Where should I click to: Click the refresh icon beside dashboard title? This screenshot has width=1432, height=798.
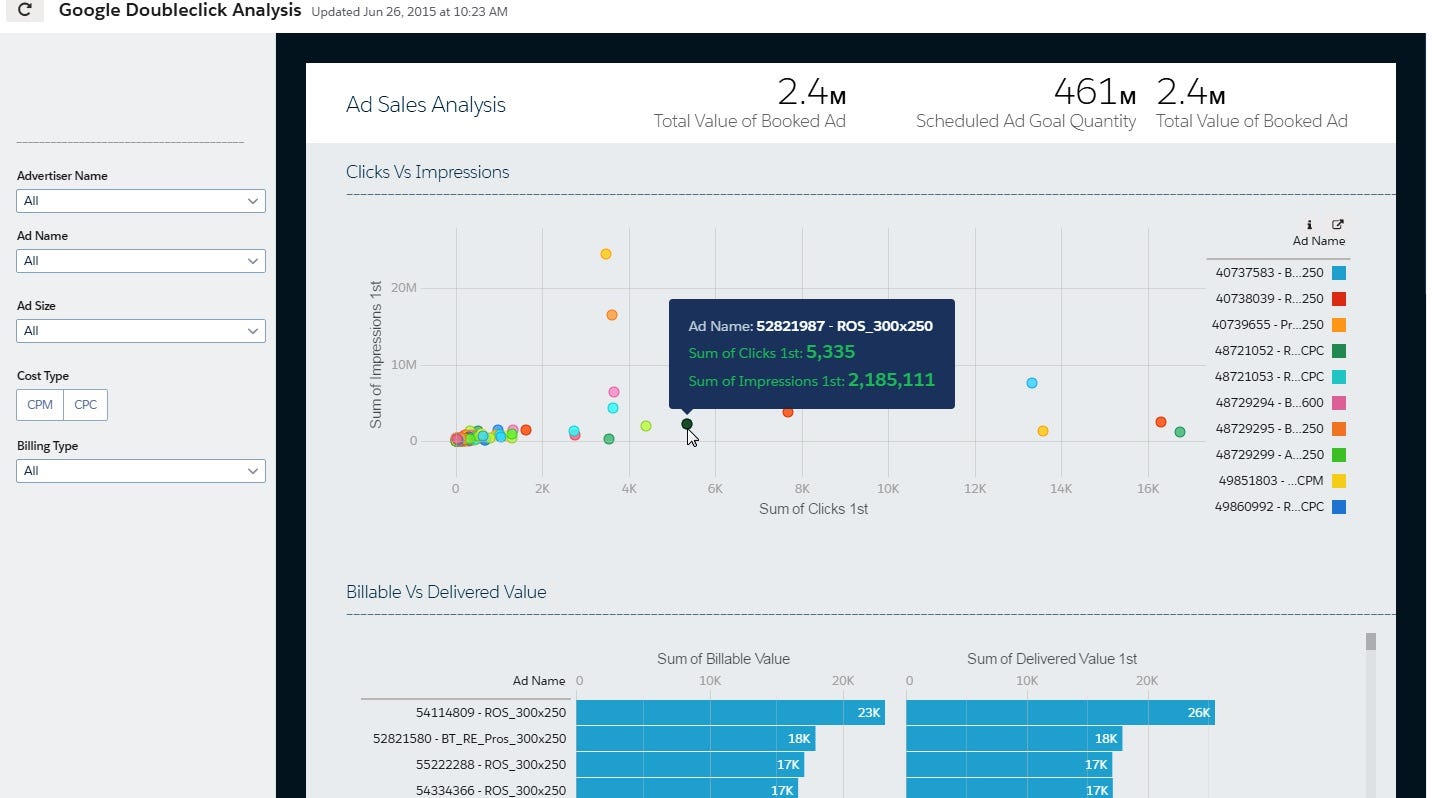pyautogui.click(x=25, y=10)
